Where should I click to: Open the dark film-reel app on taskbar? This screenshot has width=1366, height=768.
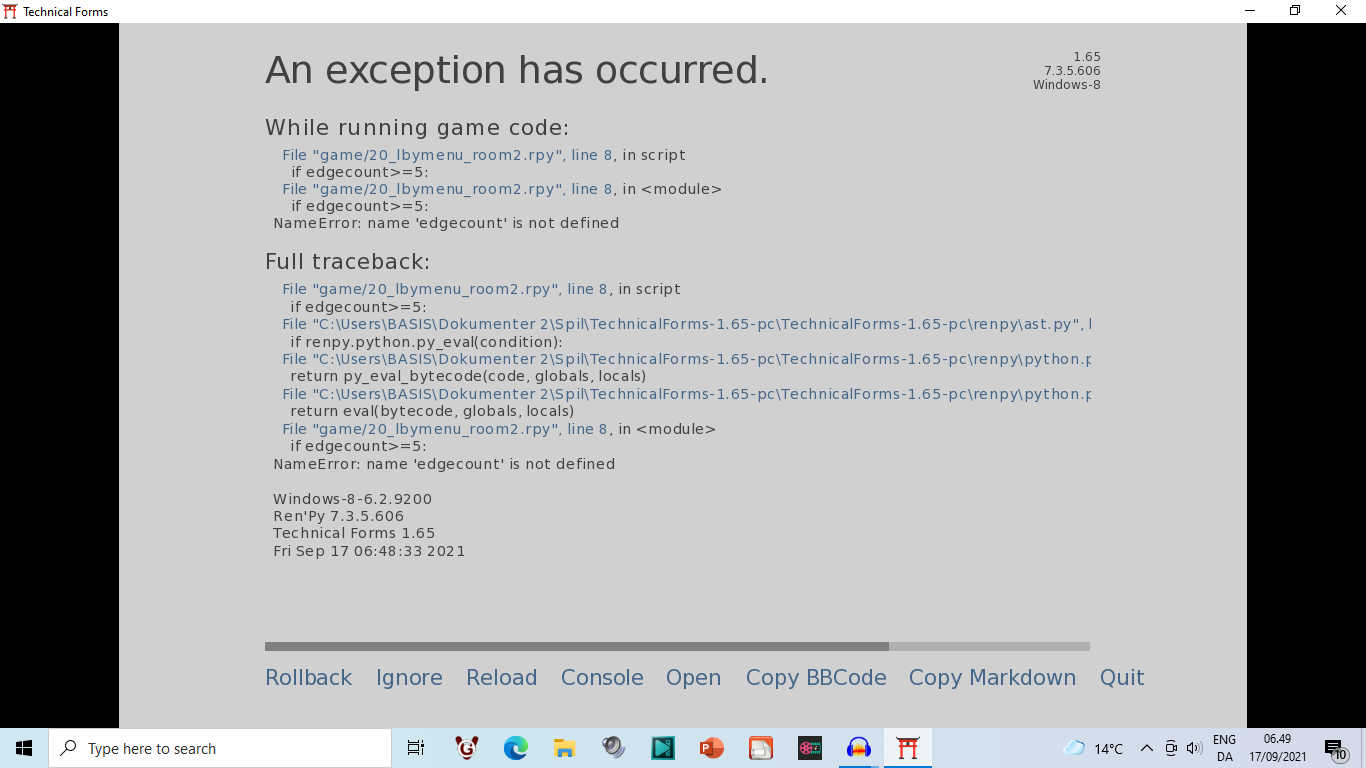809,748
